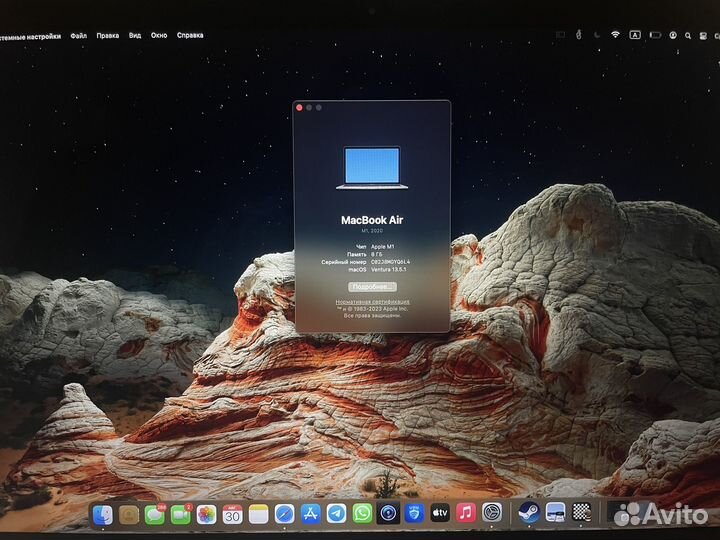This screenshot has width=720, height=540.
Task: Click the Ventura 13.5.1 macOS version
Action: click(x=388, y=270)
